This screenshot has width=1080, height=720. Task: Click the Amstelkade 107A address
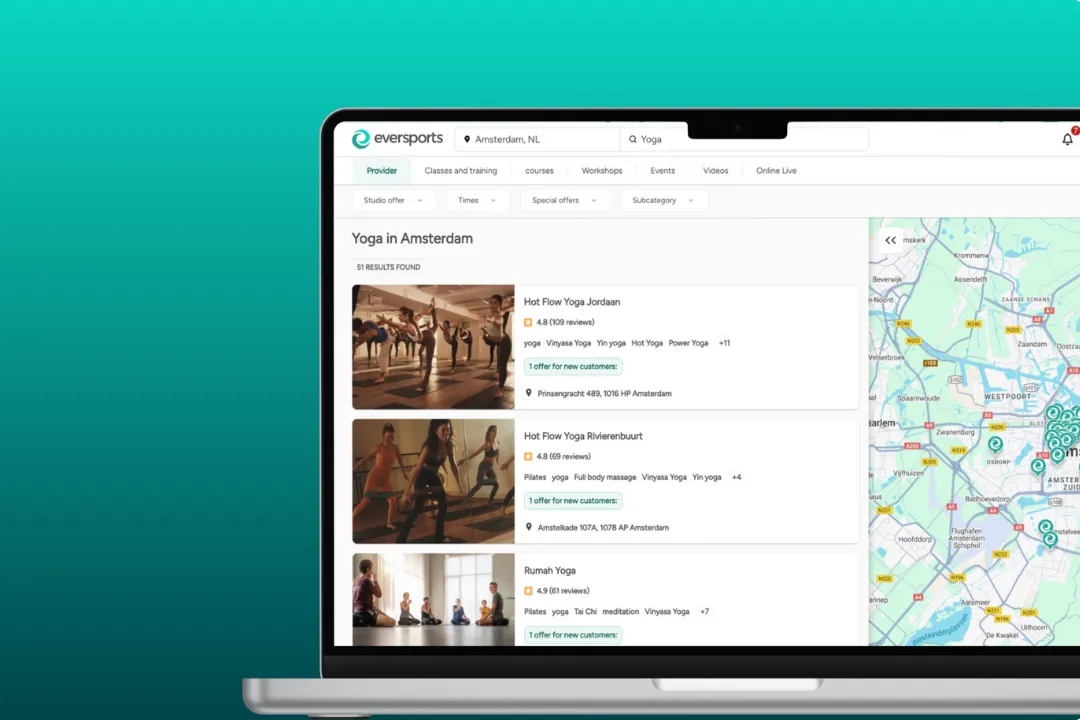coord(603,528)
